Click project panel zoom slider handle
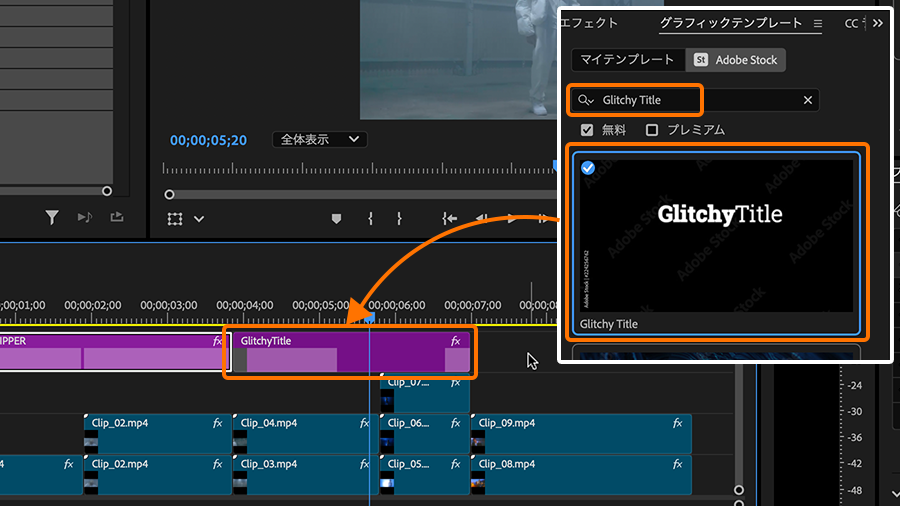Image resolution: width=900 pixels, height=506 pixels. coord(107,191)
